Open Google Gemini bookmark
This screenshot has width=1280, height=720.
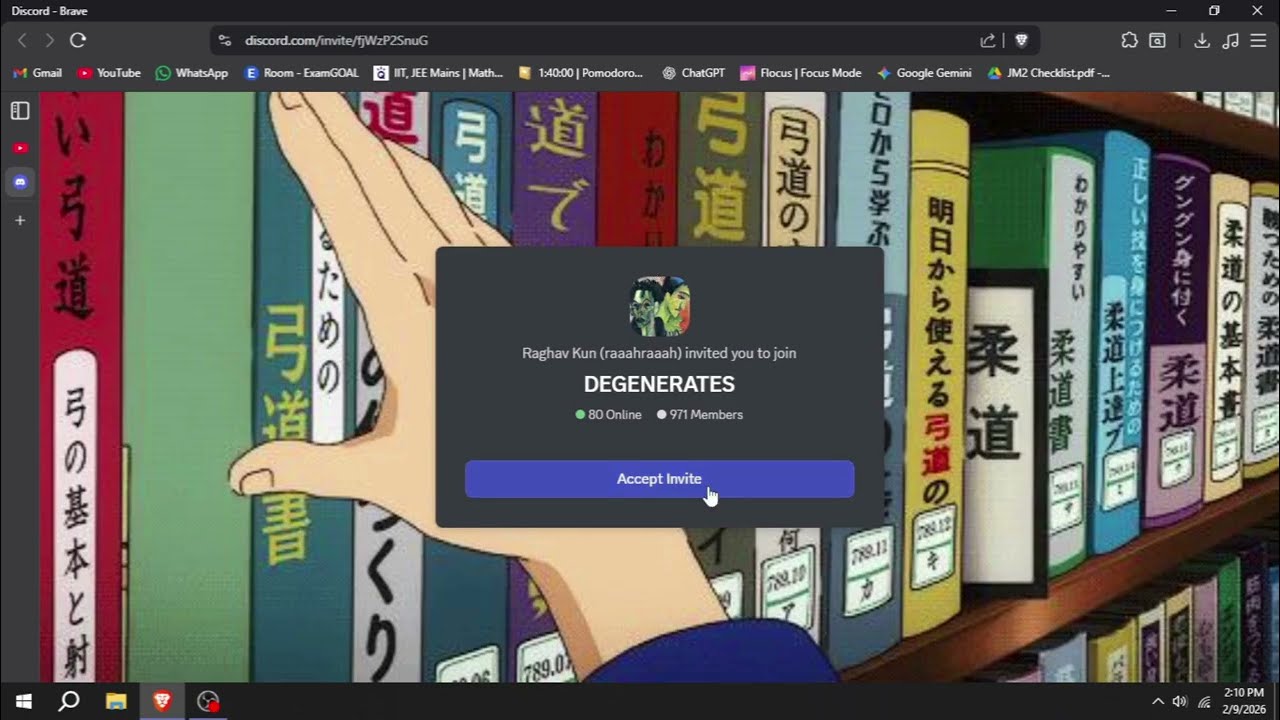coord(924,73)
